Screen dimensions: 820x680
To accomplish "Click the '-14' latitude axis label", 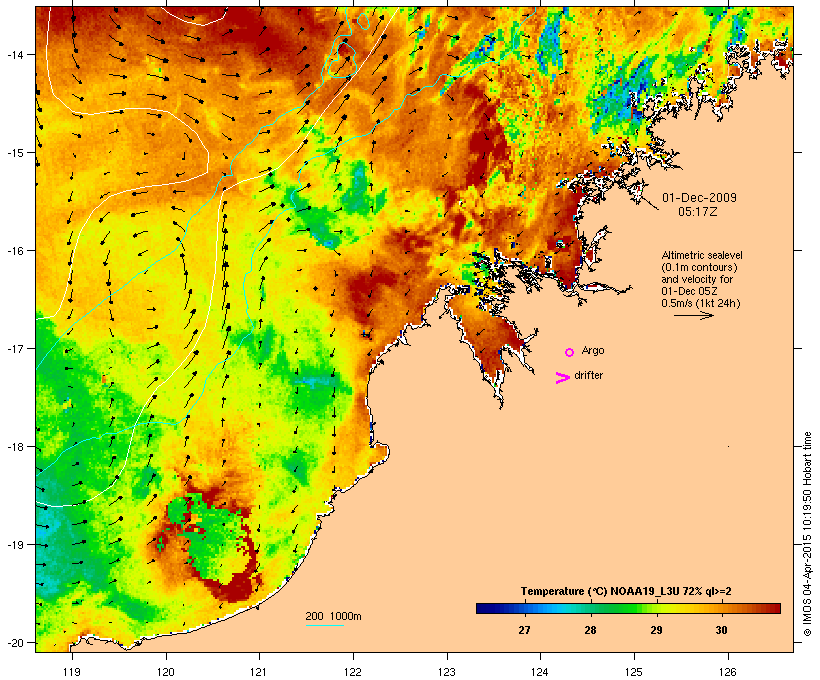I will click(x=15, y=55).
